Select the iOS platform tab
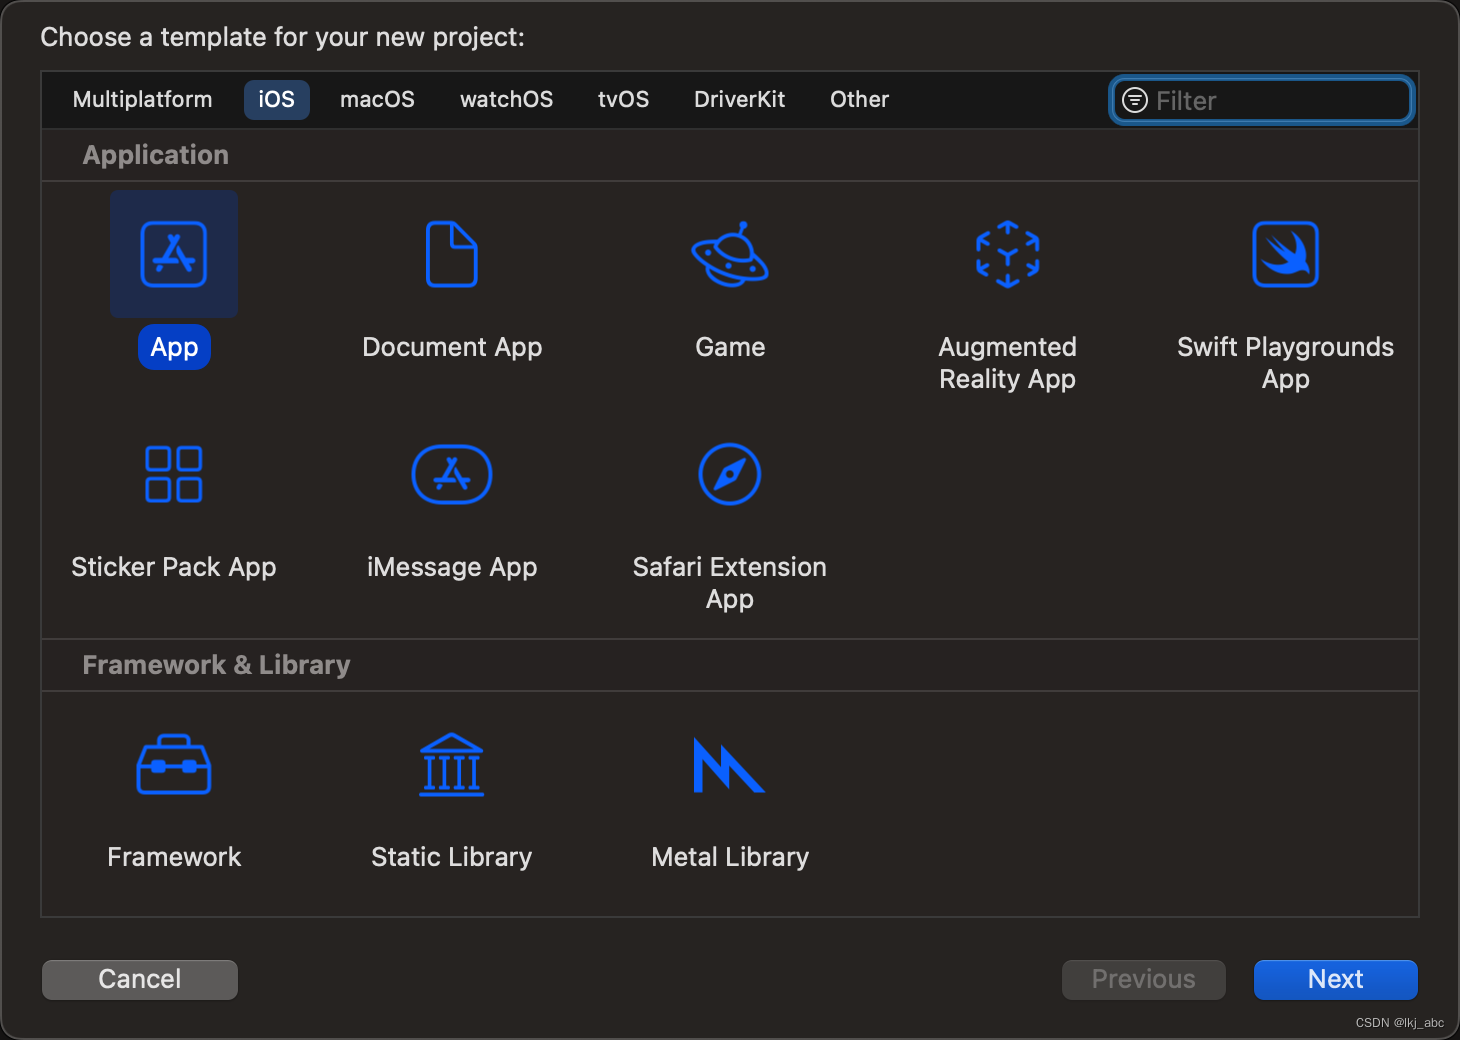Image resolution: width=1460 pixels, height=1040 pixels. point(277,100)
